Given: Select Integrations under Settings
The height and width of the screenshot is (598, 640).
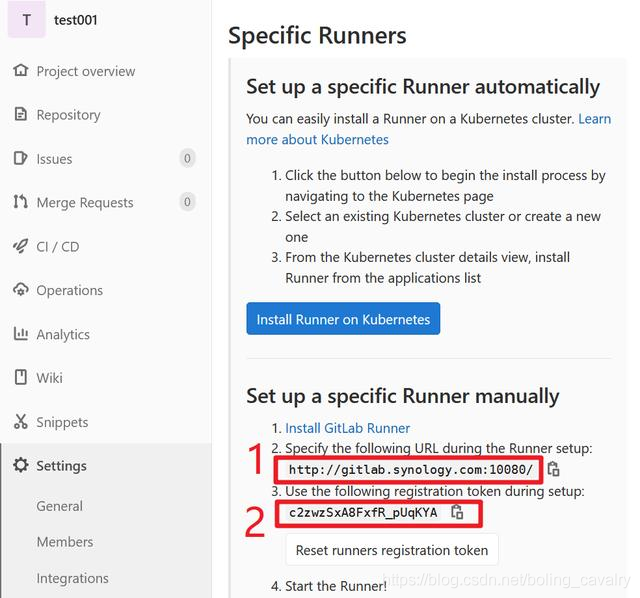Looking at the screenshot, I should [73, 578].
